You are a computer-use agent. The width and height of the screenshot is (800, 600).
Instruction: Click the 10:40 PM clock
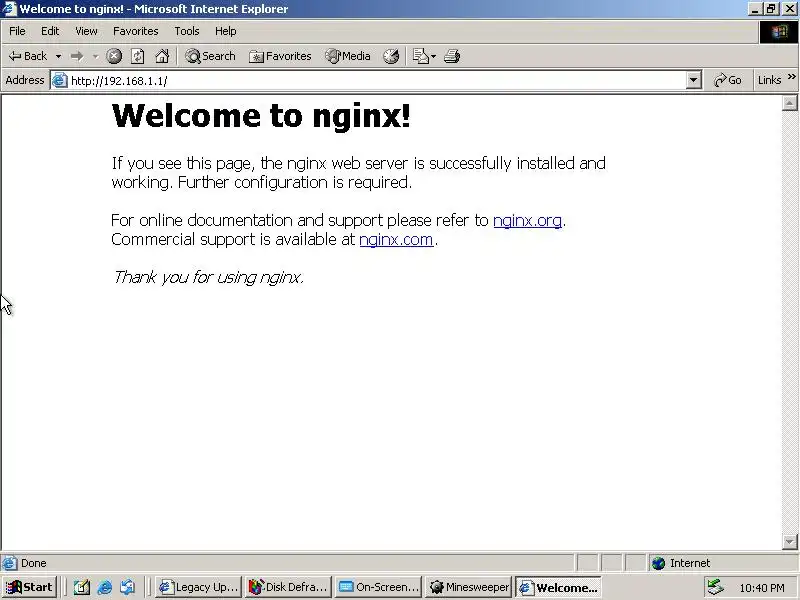[x=762, y=588]
